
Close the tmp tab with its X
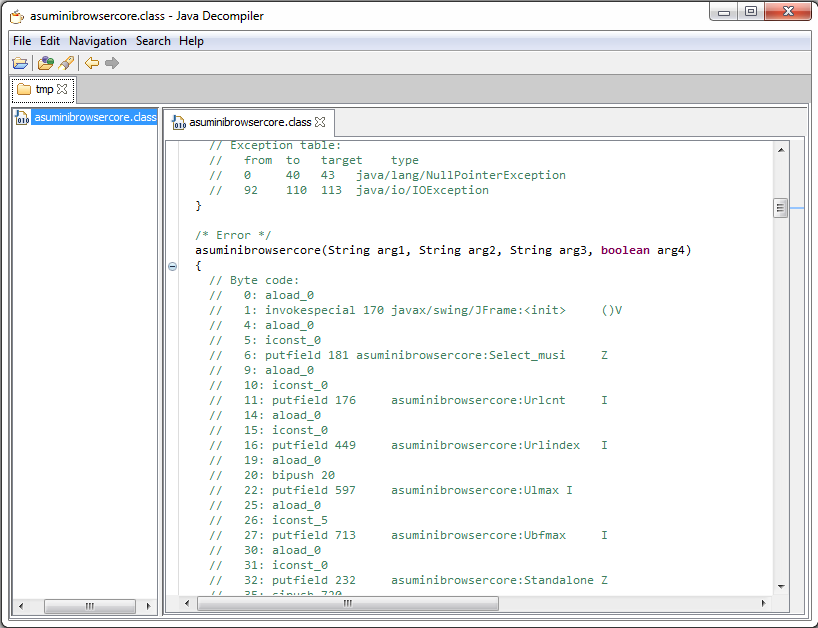click(62, 89)
